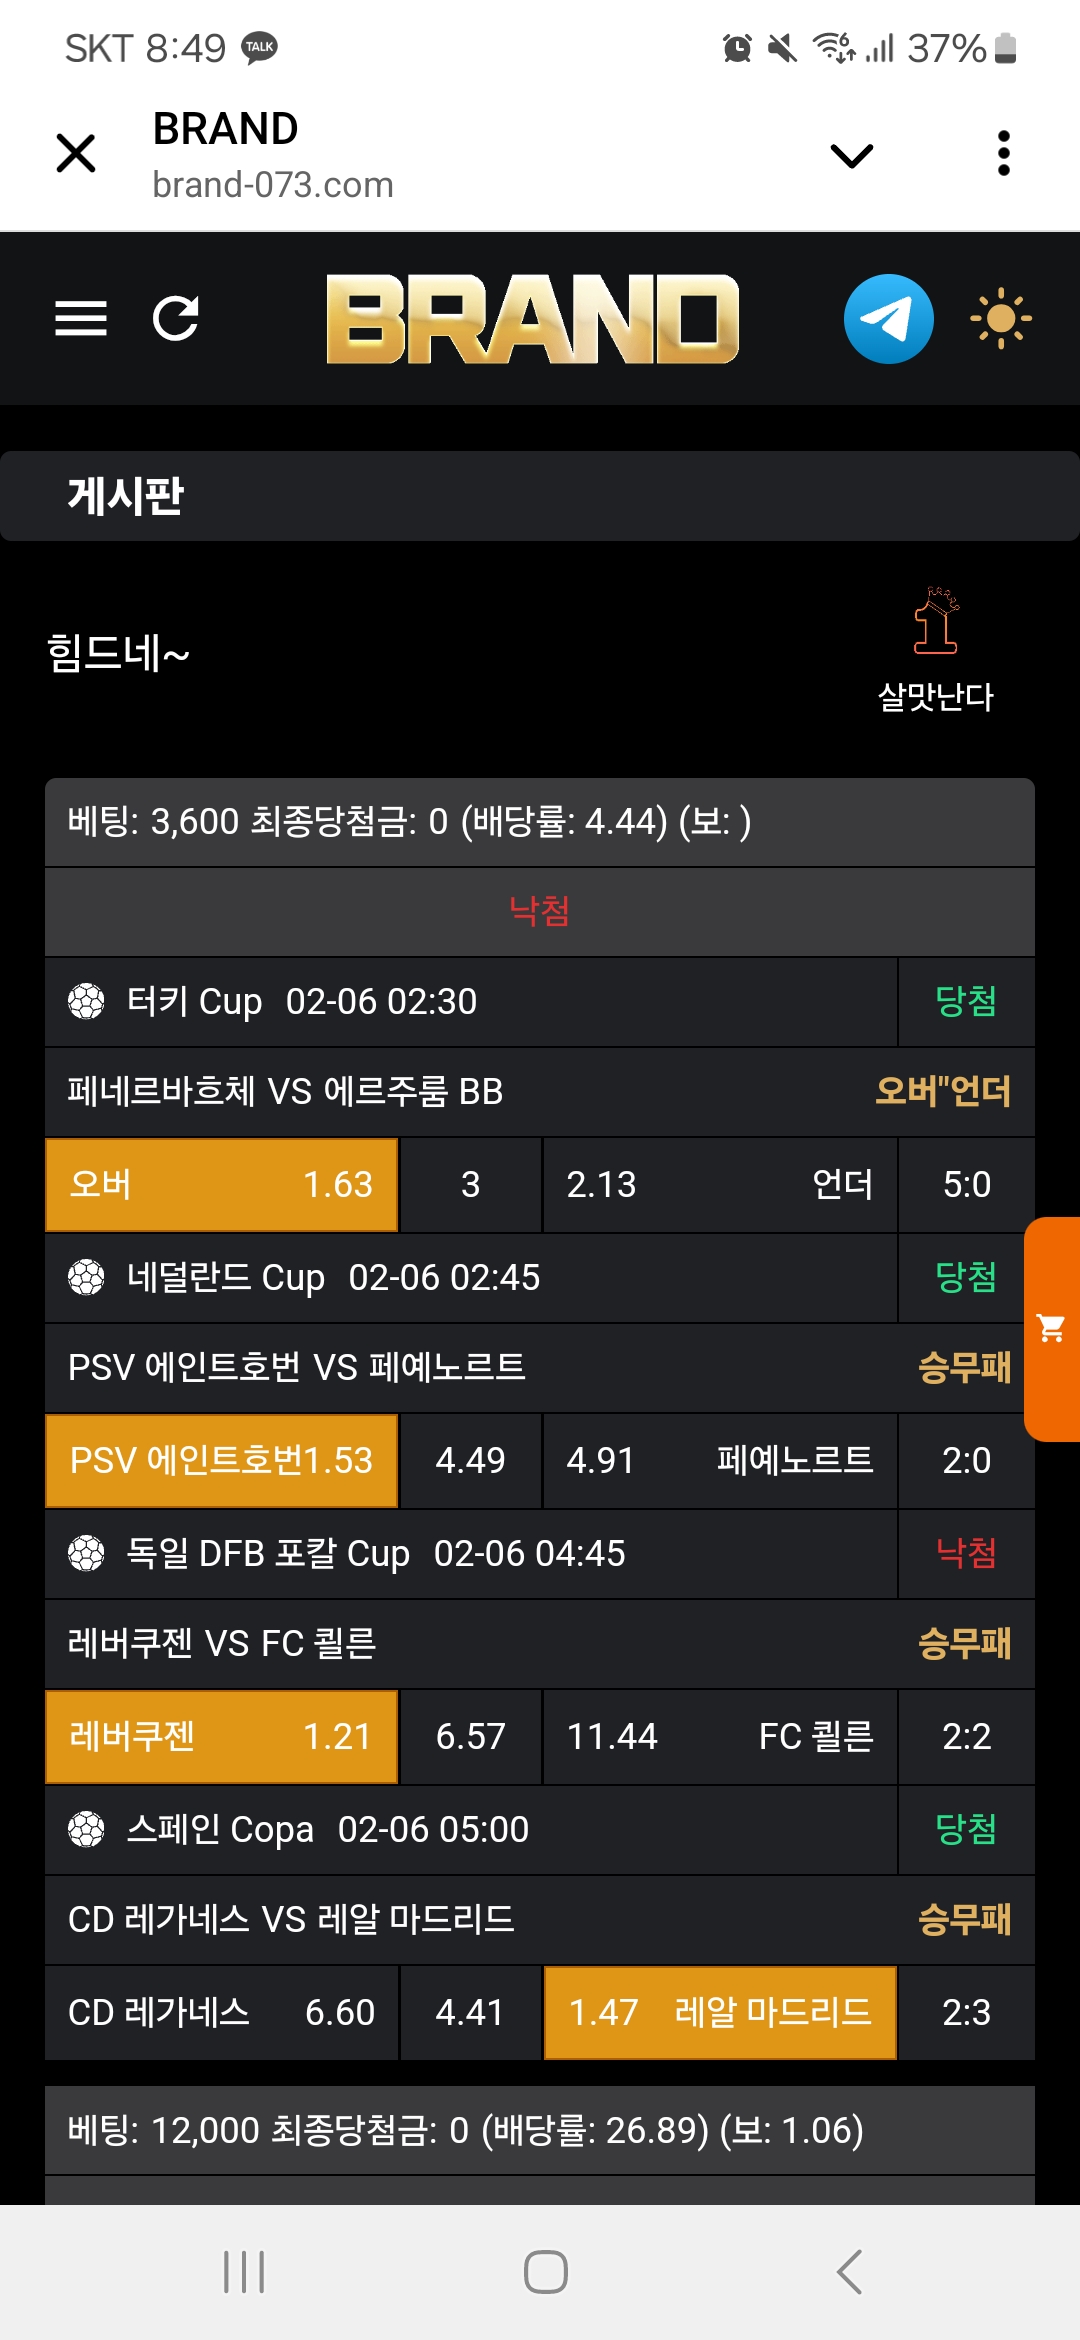Toggle light mode with sun icon
This screenshot has width=1080, height=2340.
pos(1000,319)
